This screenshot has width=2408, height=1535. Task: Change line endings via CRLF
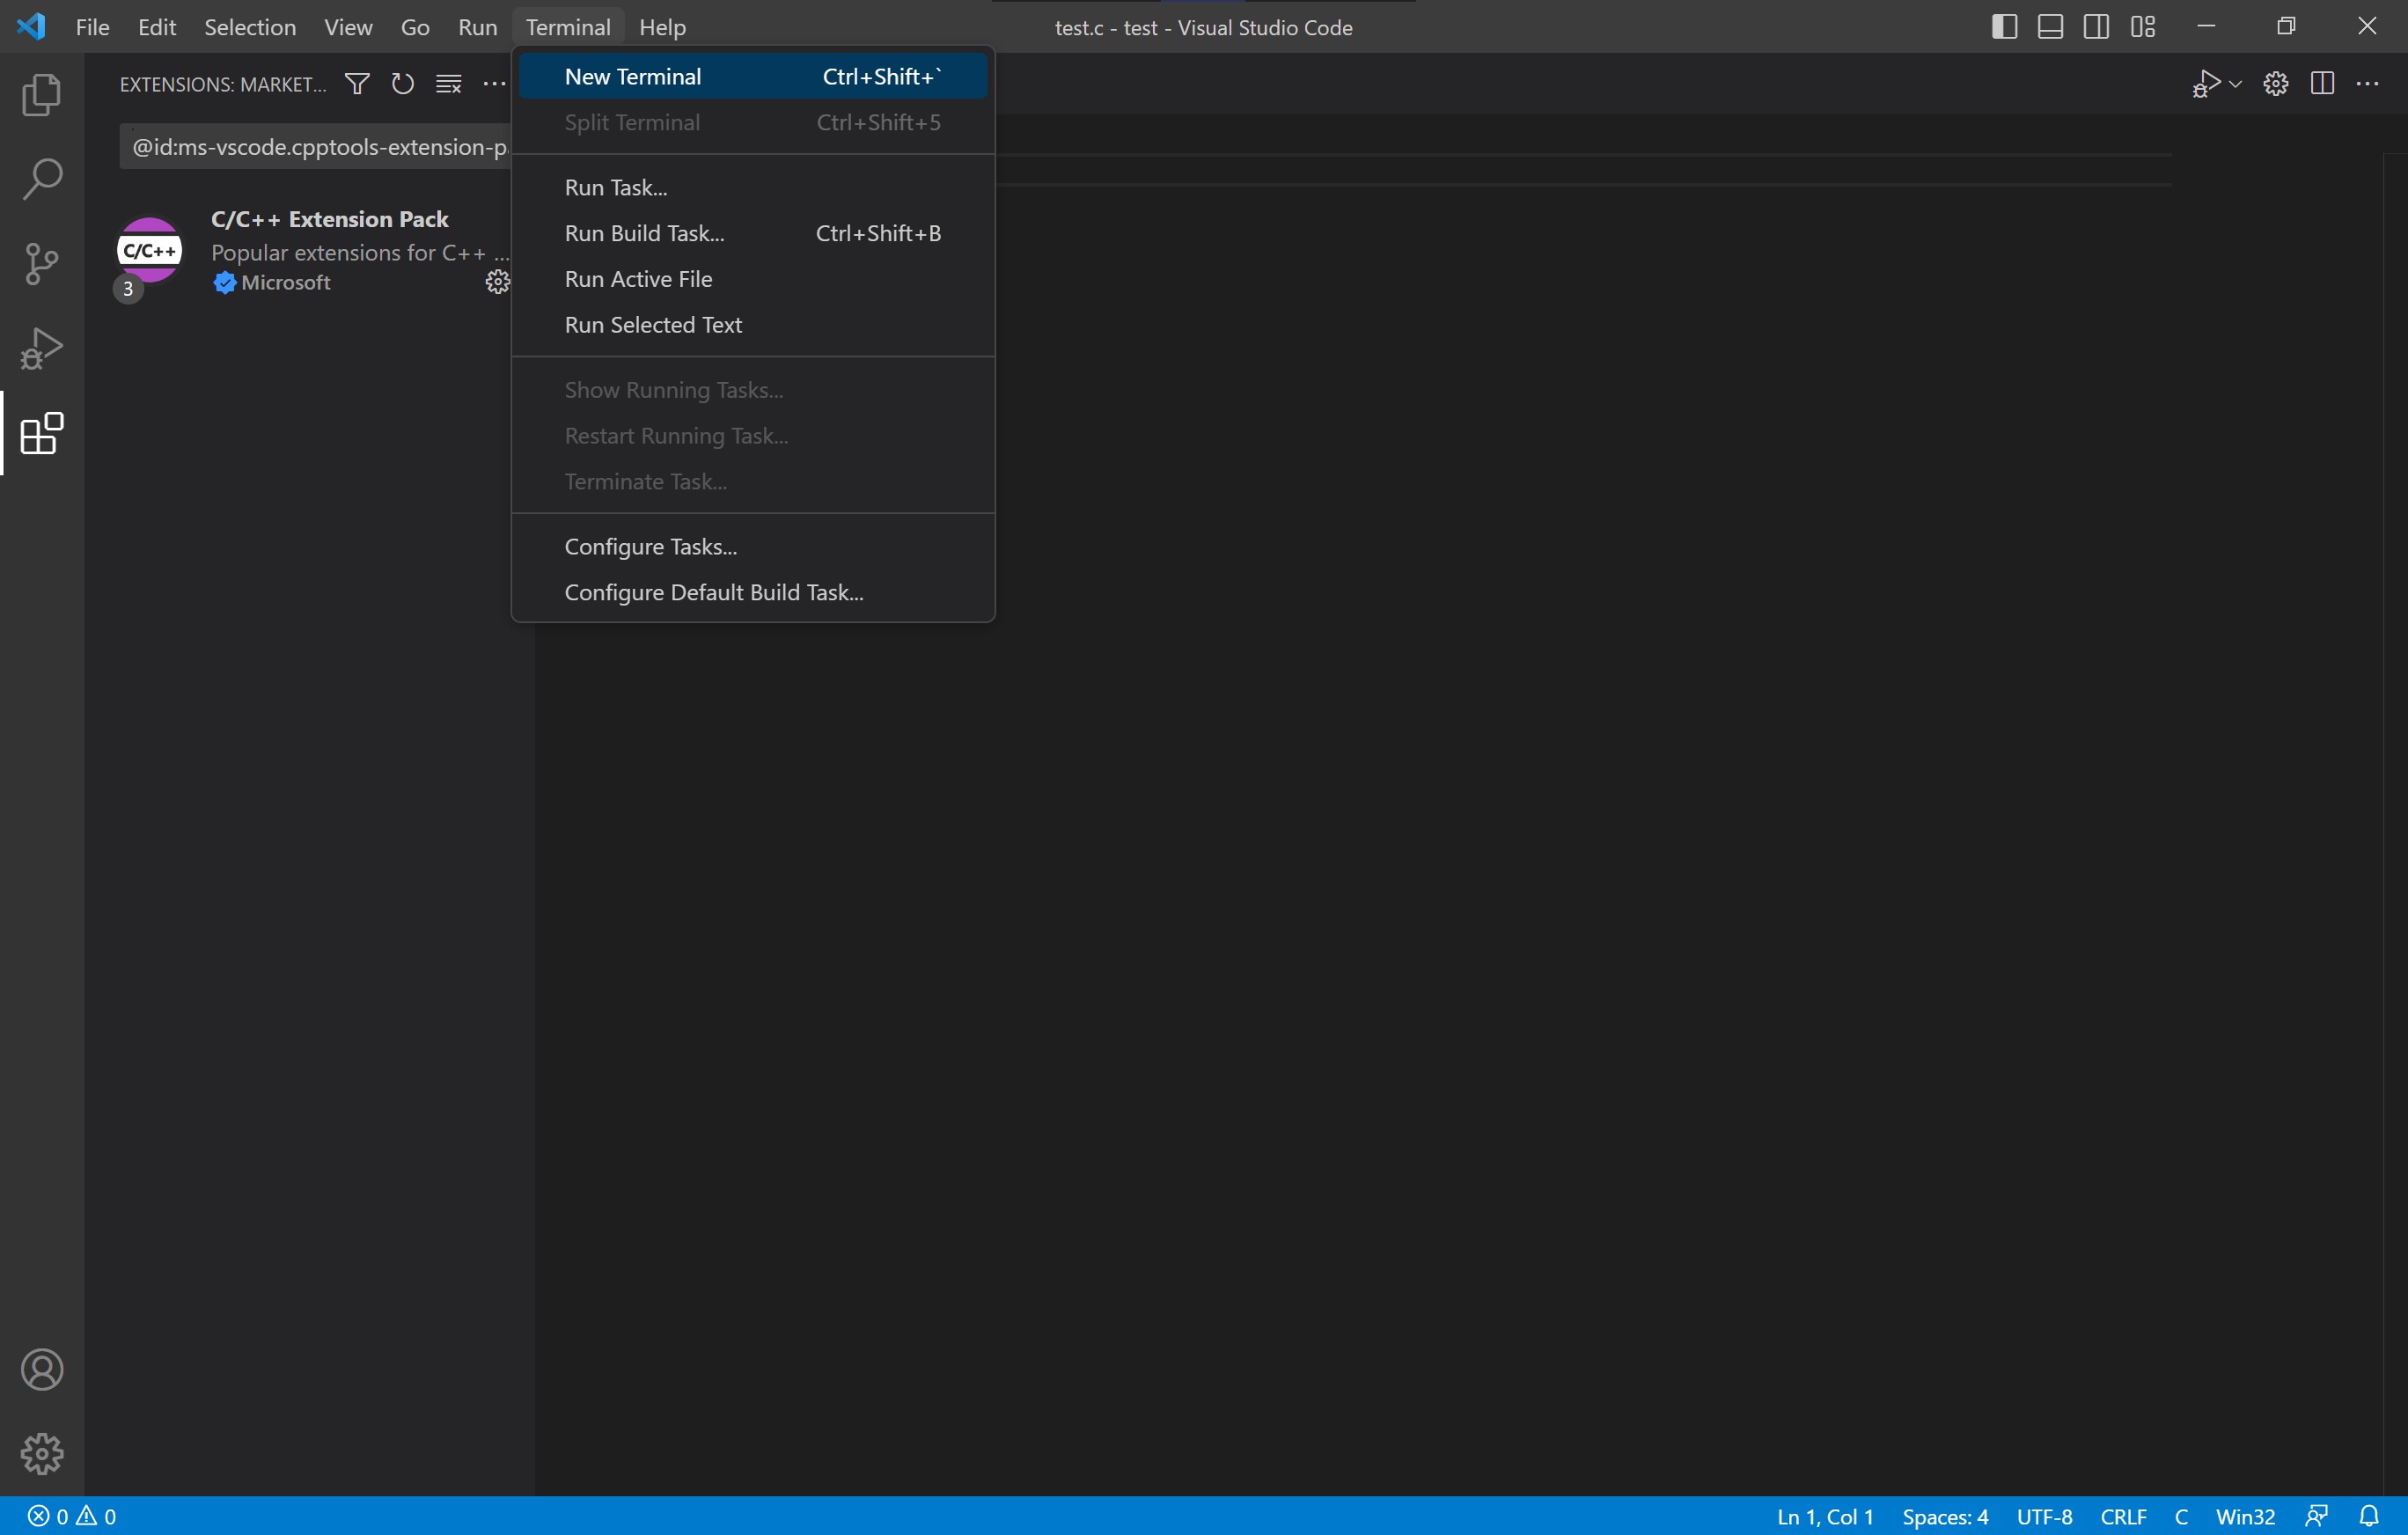point(2123,1516)
